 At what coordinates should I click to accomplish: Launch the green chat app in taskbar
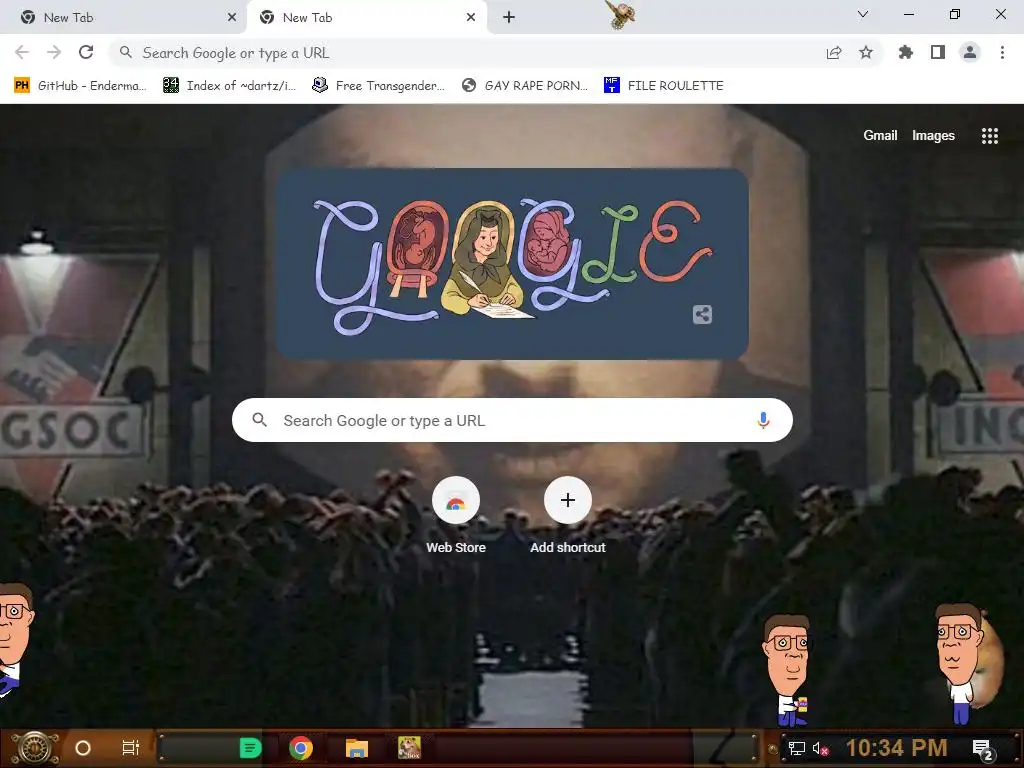[250, 748]
